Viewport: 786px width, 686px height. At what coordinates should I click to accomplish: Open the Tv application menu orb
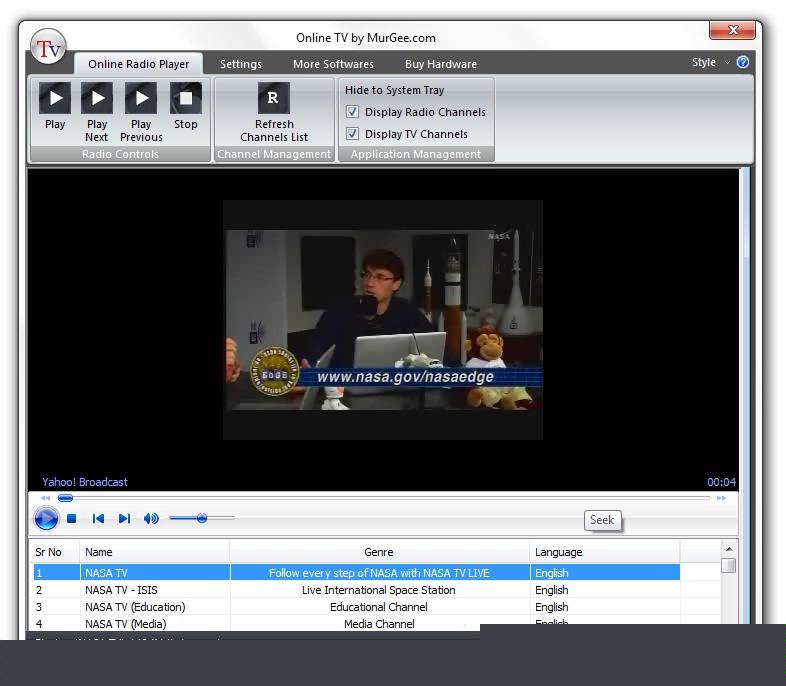coord(48,47)
